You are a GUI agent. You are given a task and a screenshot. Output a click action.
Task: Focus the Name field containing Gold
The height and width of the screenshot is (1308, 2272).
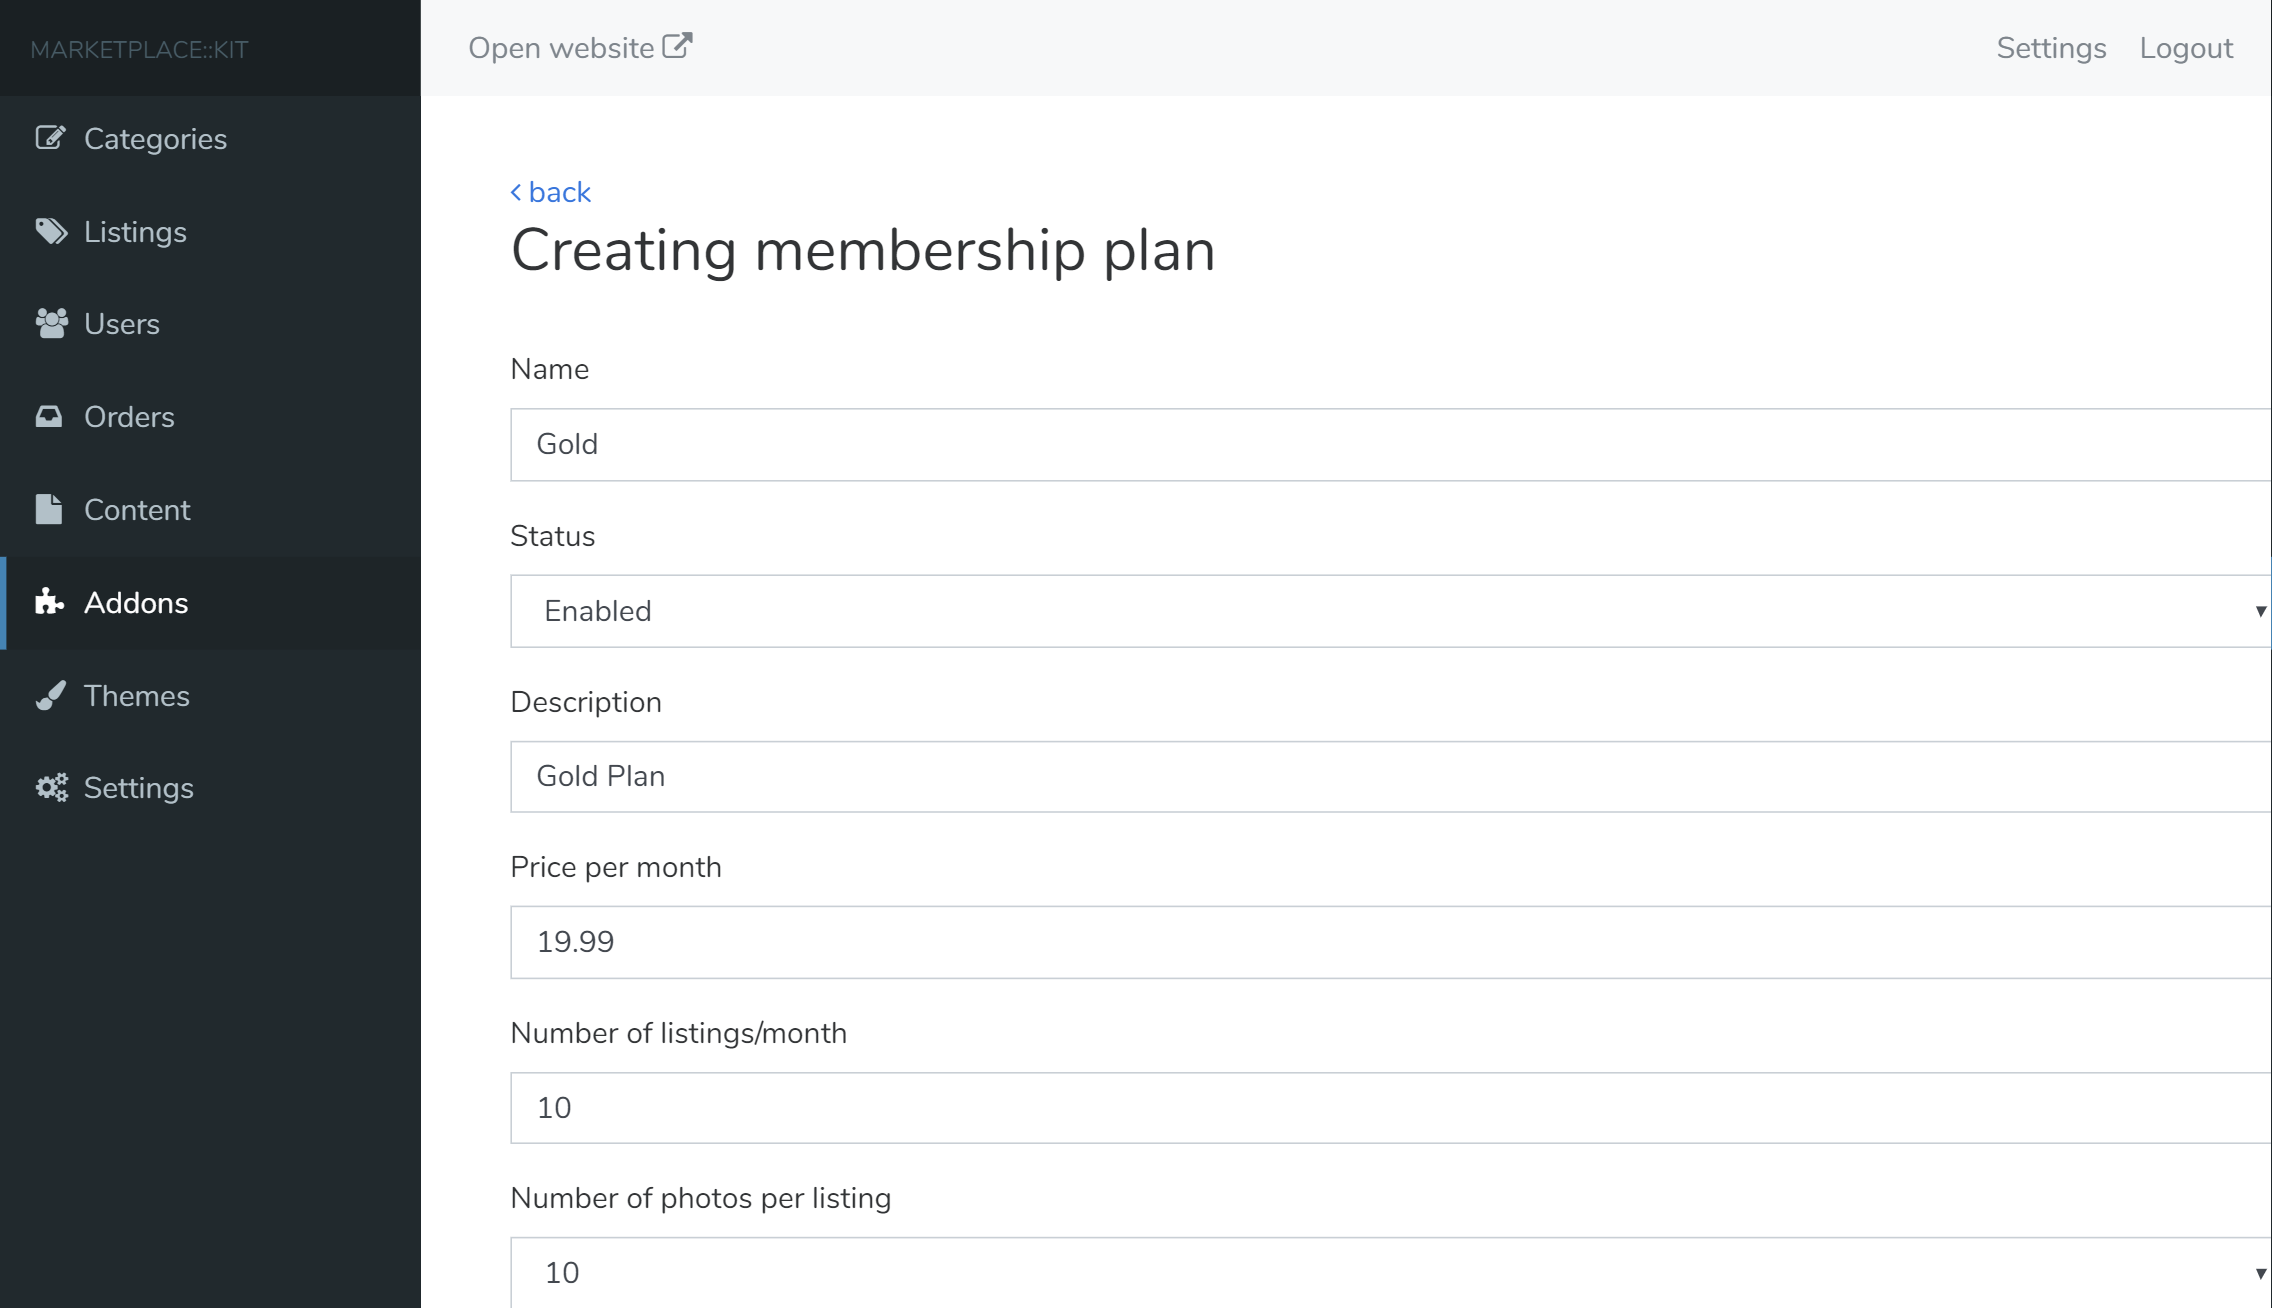(x=1390, y=445)
